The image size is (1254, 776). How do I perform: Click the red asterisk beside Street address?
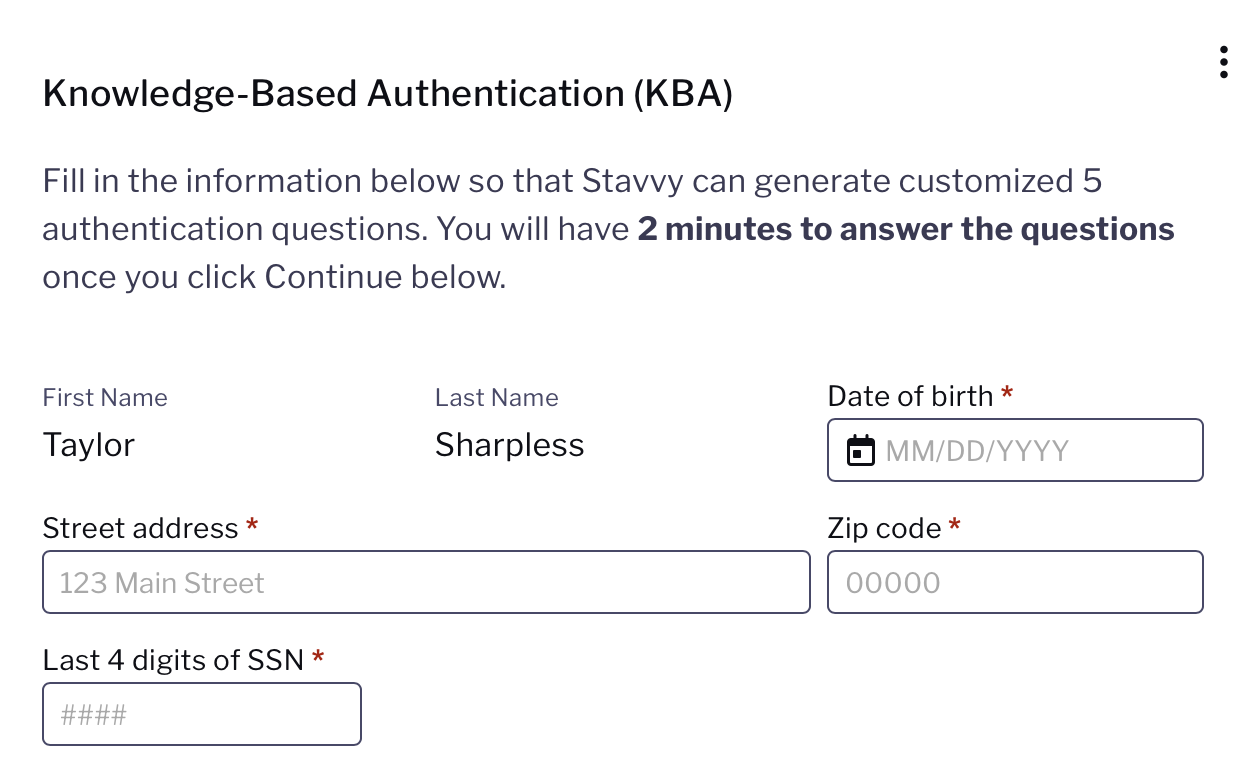coord(252,524)
